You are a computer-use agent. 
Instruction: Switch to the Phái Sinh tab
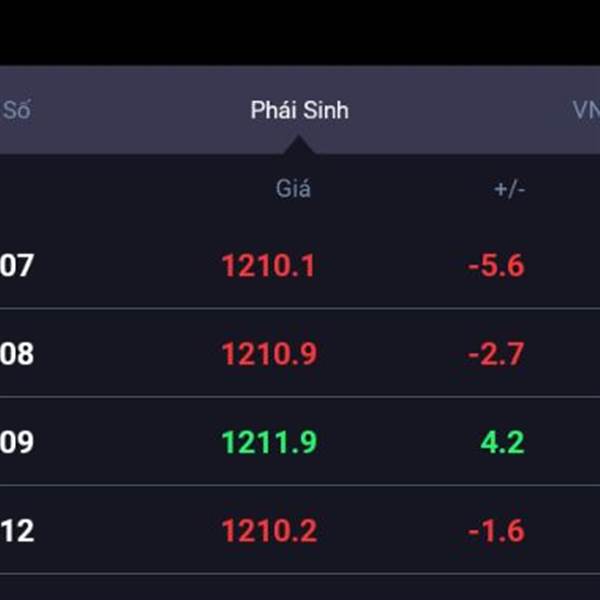[299, 110]
